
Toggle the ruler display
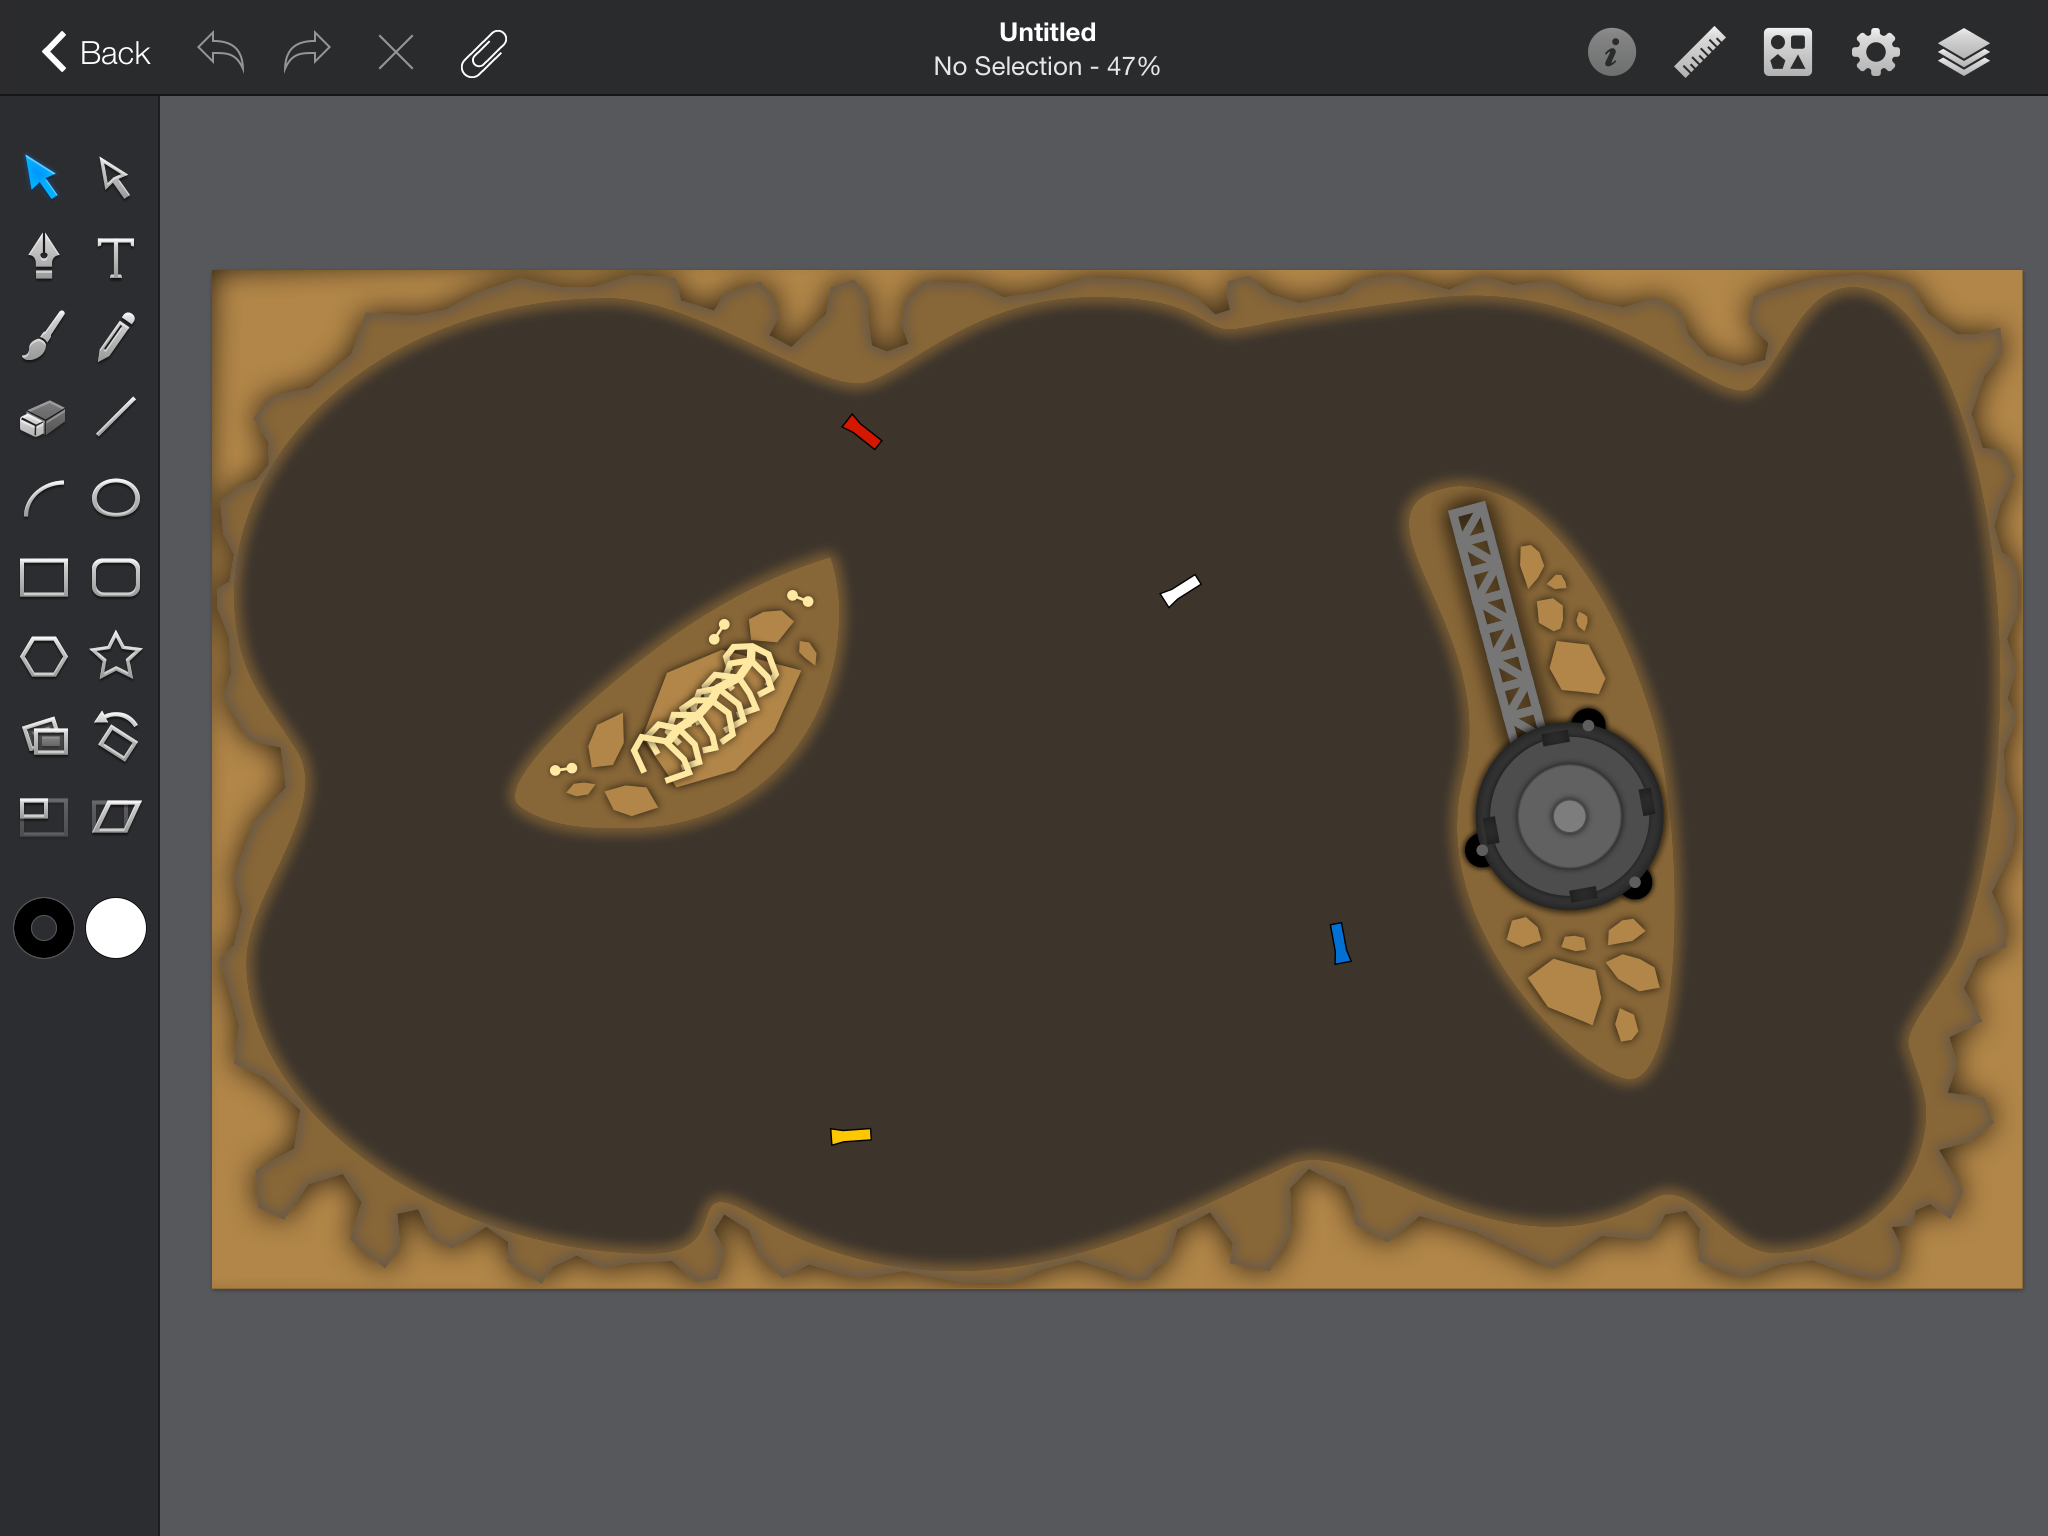point(1700,52)
